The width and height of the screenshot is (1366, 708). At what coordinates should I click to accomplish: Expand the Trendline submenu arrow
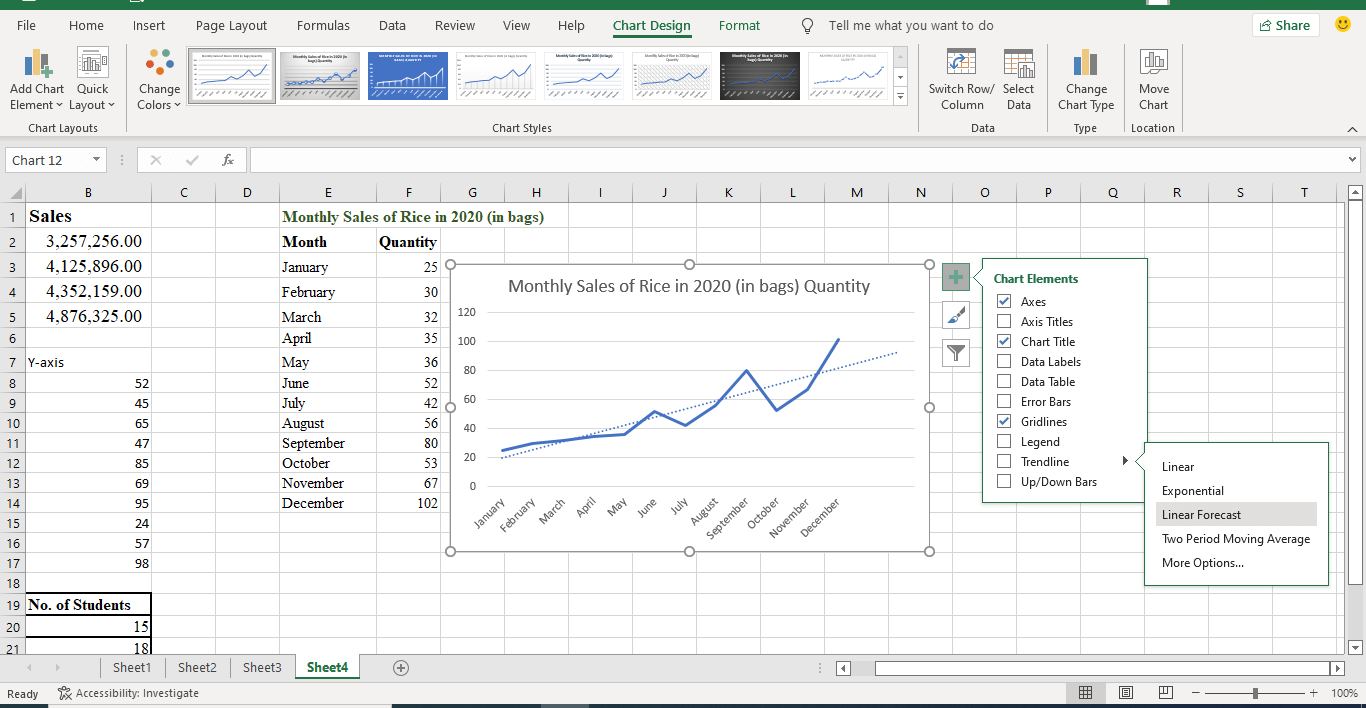pos(1124,461)
